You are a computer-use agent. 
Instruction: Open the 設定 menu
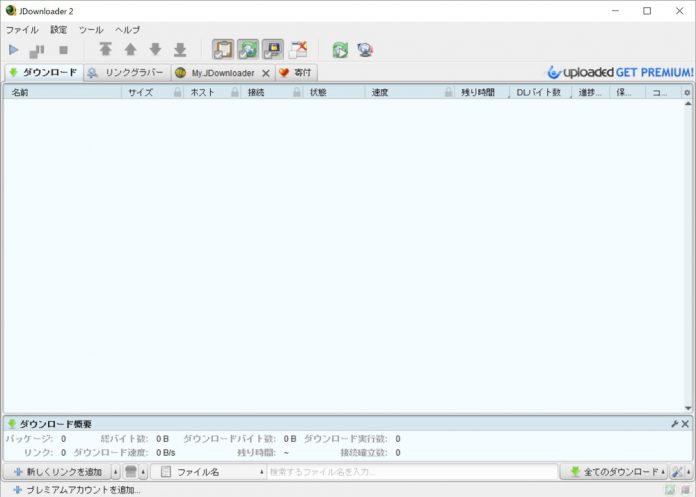coord(59,30)
